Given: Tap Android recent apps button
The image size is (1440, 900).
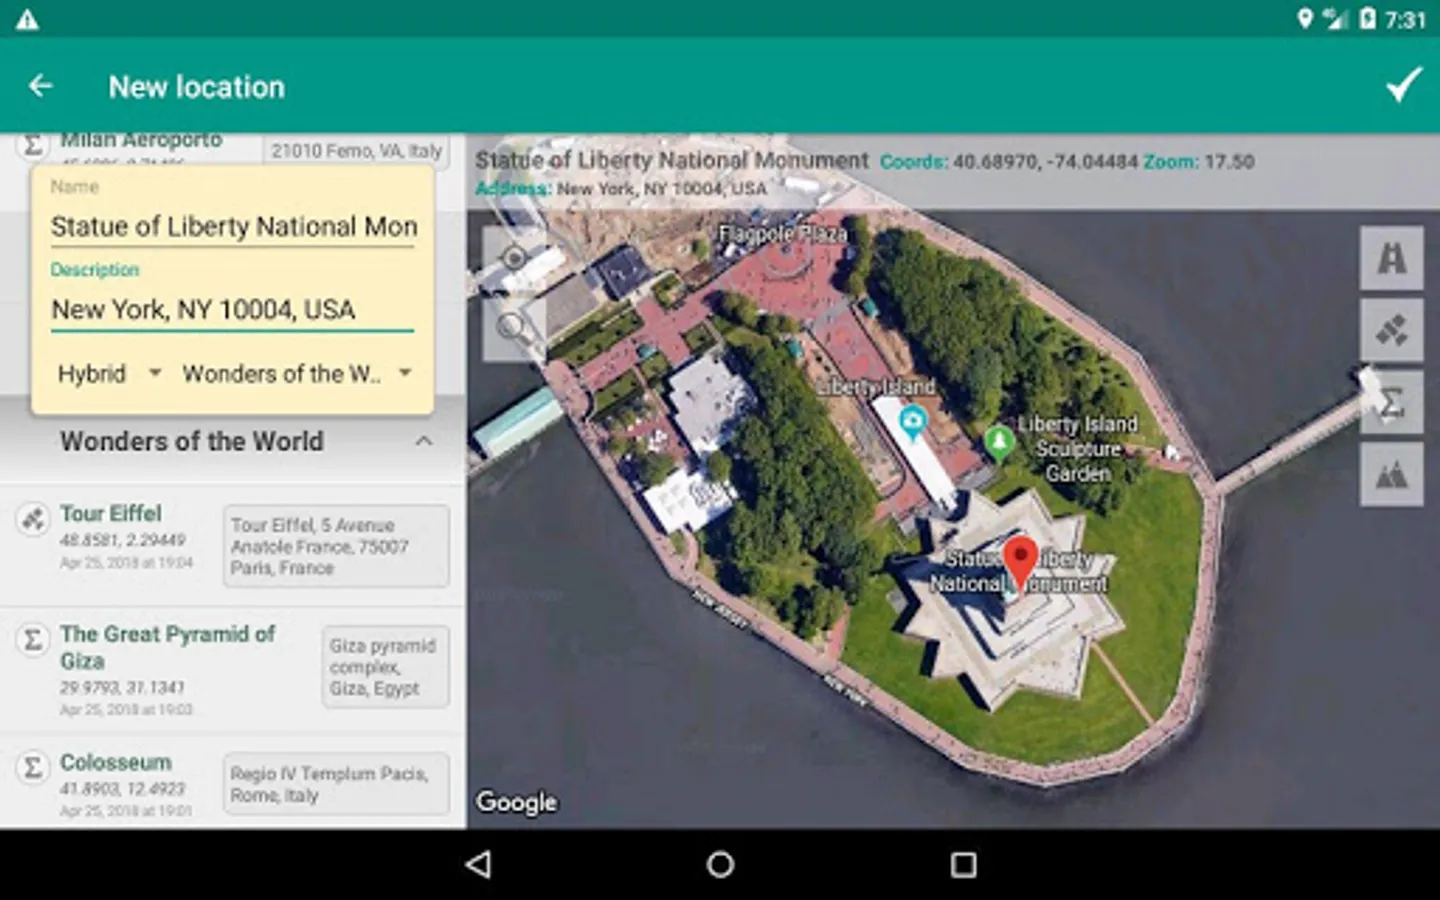Looking at the screenshot, I should point(963,864).
